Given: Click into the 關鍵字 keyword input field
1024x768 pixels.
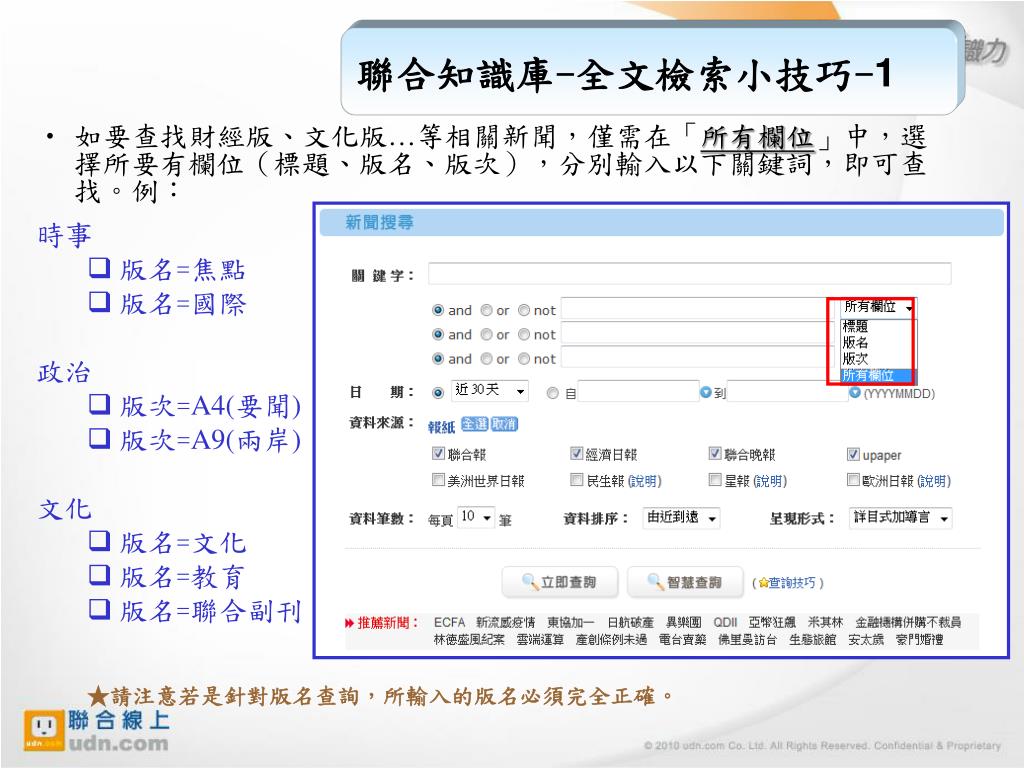Looking at the screenshot, I should tap(690, 274).
